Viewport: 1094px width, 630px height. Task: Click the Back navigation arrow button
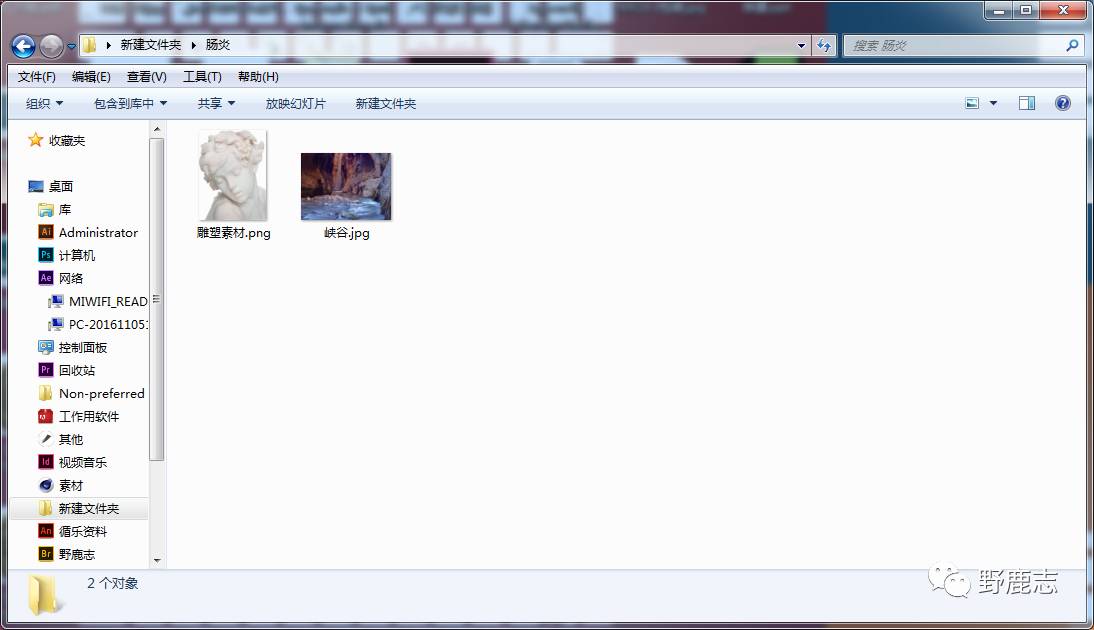tap(23, 46)
